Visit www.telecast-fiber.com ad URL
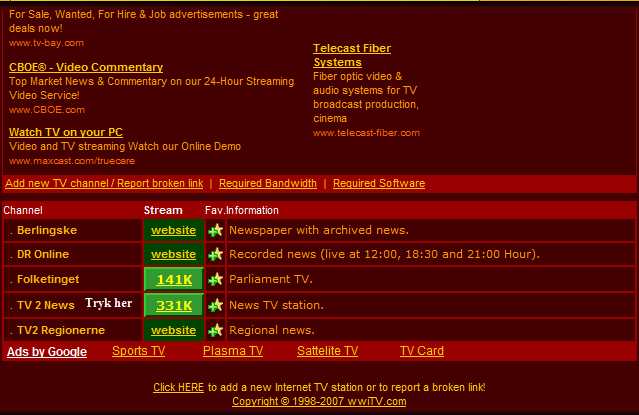The width and height of the screenshot is (639, 415). (366, 133)
